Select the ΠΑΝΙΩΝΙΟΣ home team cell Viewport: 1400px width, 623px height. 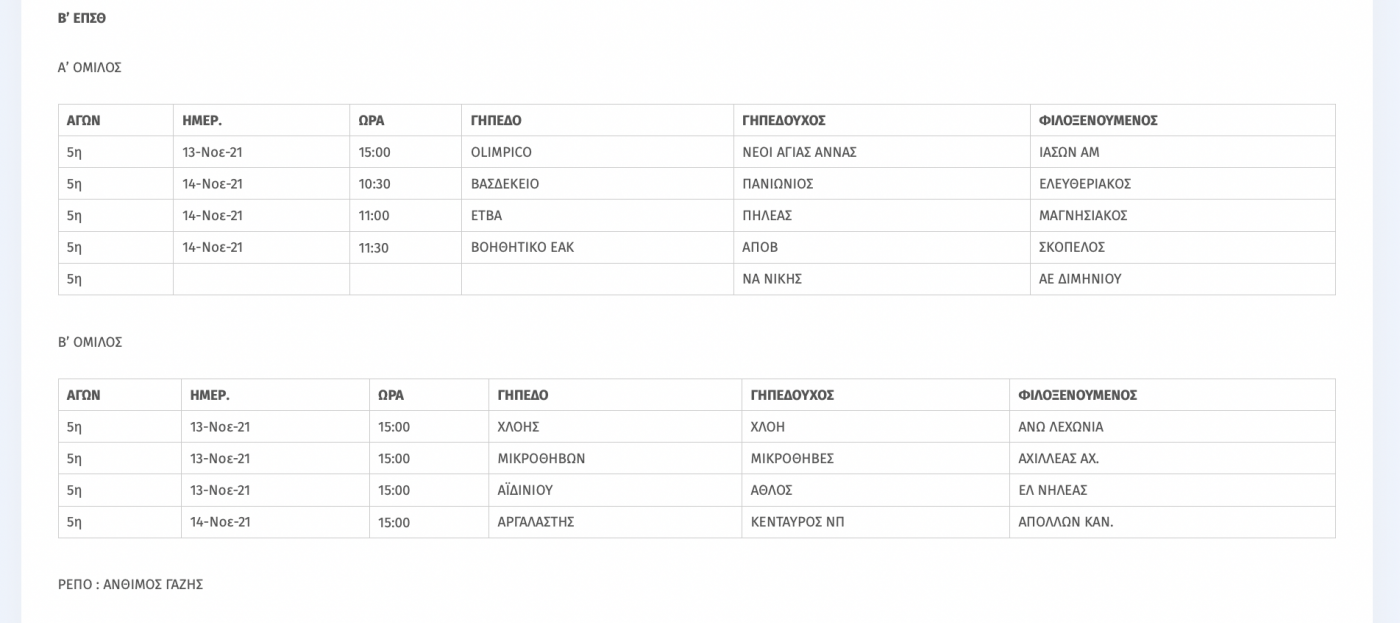coord(882,184)
